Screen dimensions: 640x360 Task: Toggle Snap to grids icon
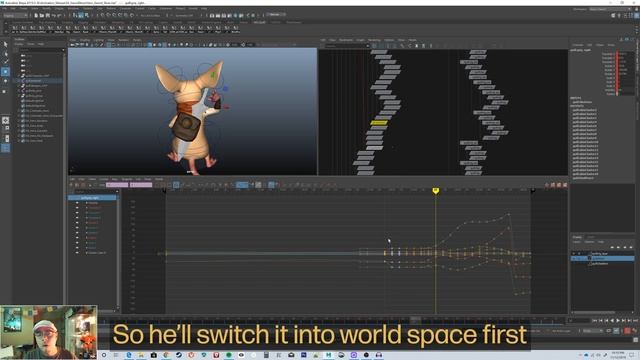103,16
